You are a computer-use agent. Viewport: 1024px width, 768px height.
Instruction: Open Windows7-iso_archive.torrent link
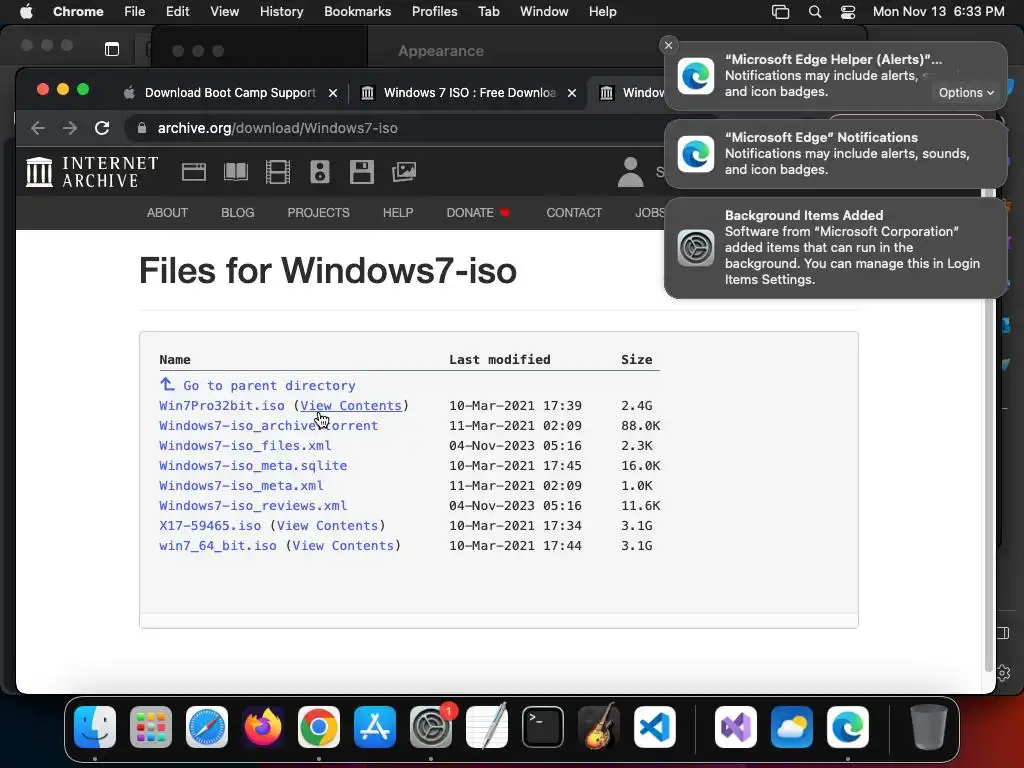[268, 426]
